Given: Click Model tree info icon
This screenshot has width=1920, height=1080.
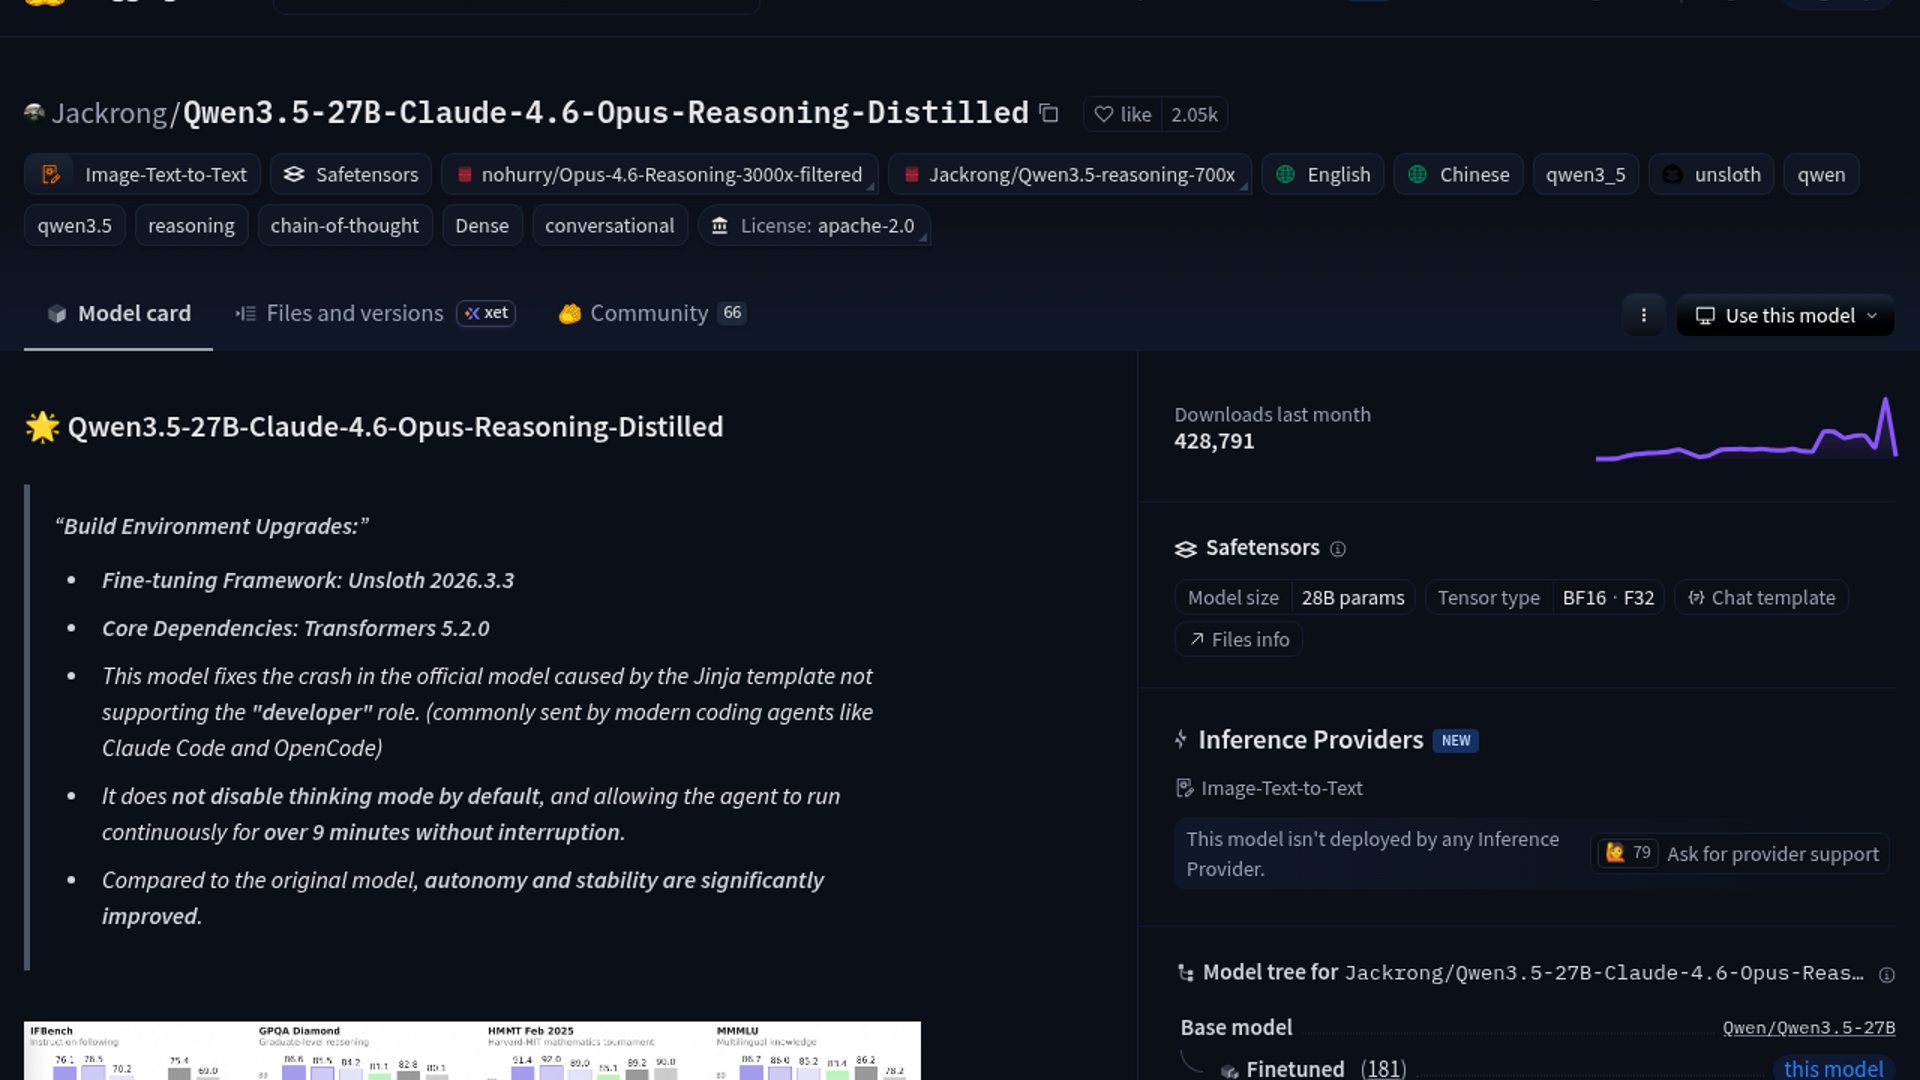Looking at the screenshot, I should coord(1886,975).
